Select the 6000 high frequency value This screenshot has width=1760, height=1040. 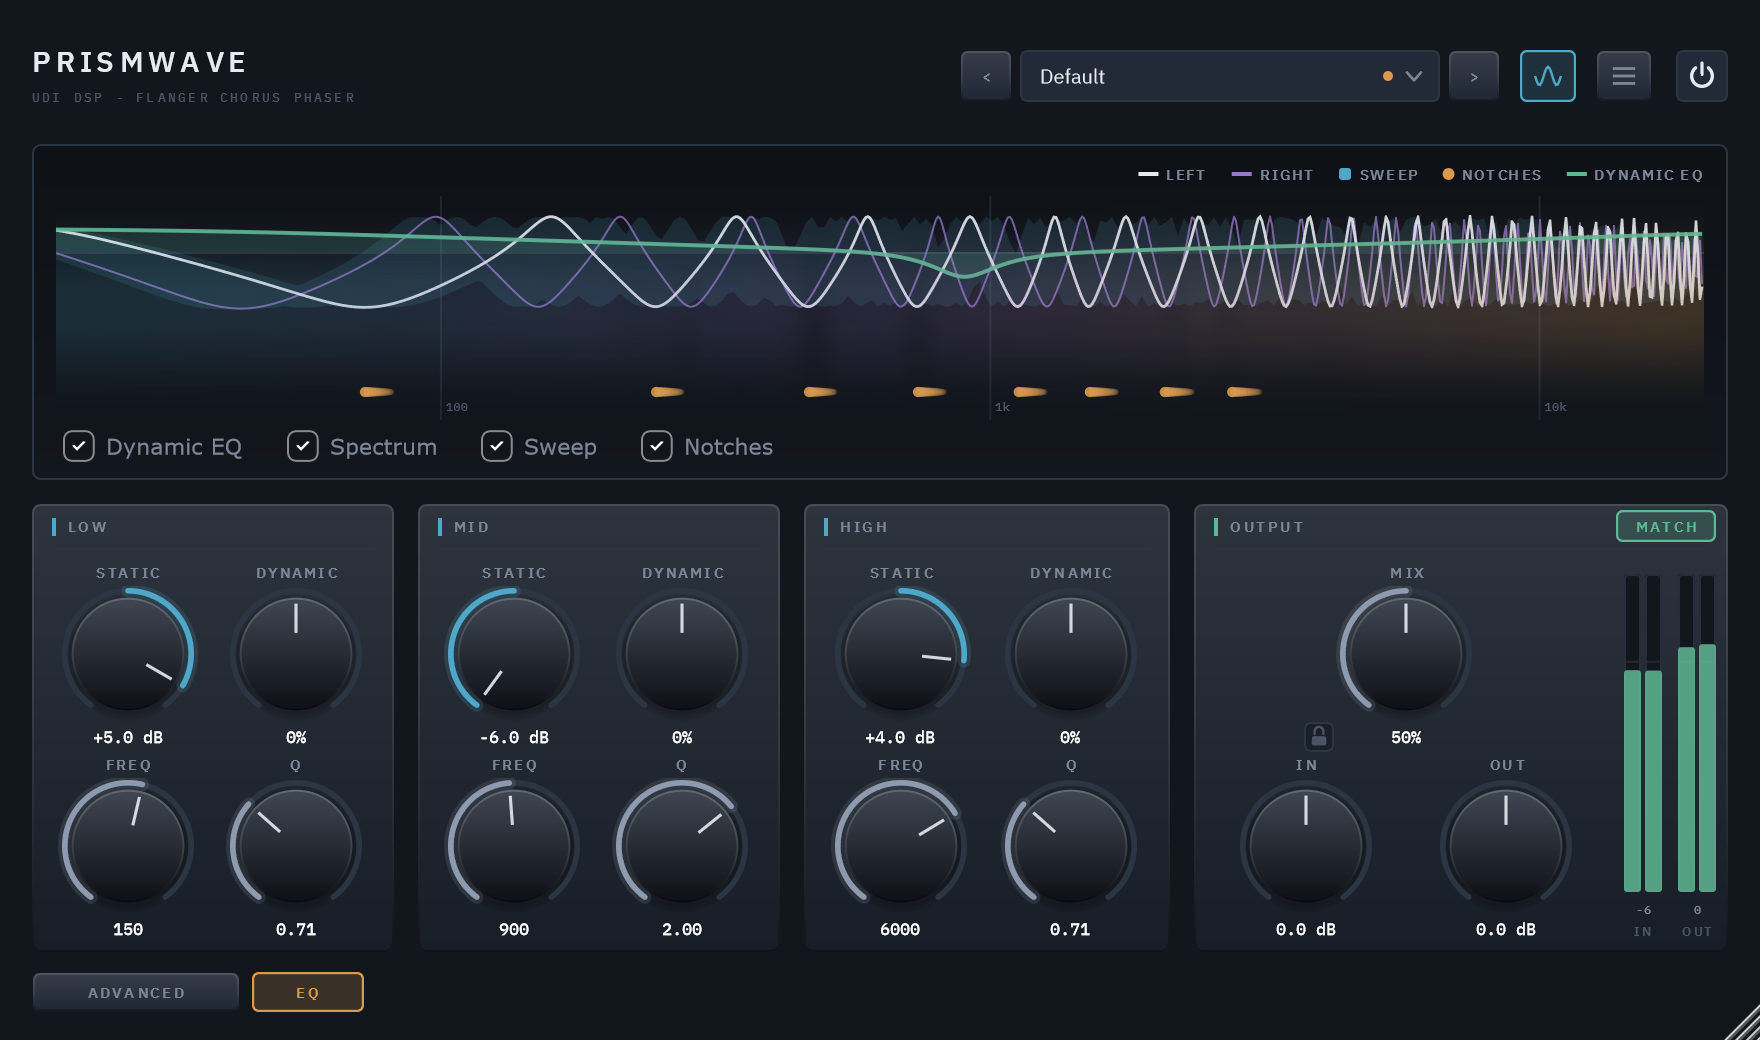pos(900,929)
